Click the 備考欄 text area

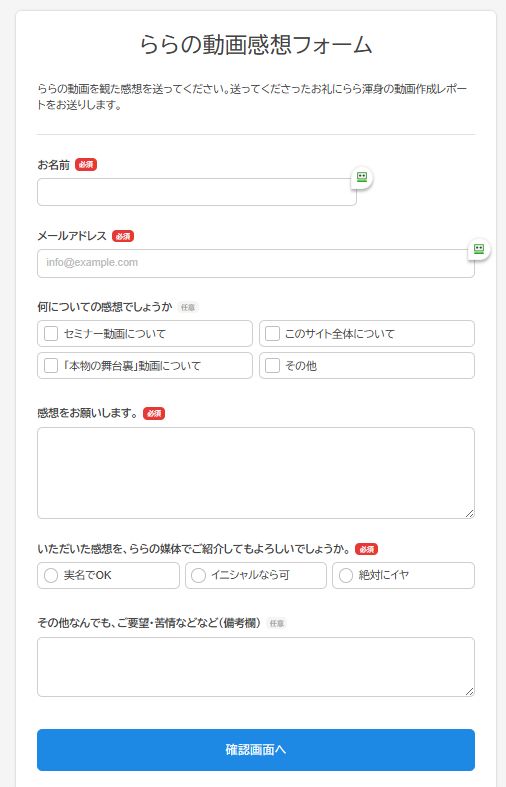click(256, 667)
